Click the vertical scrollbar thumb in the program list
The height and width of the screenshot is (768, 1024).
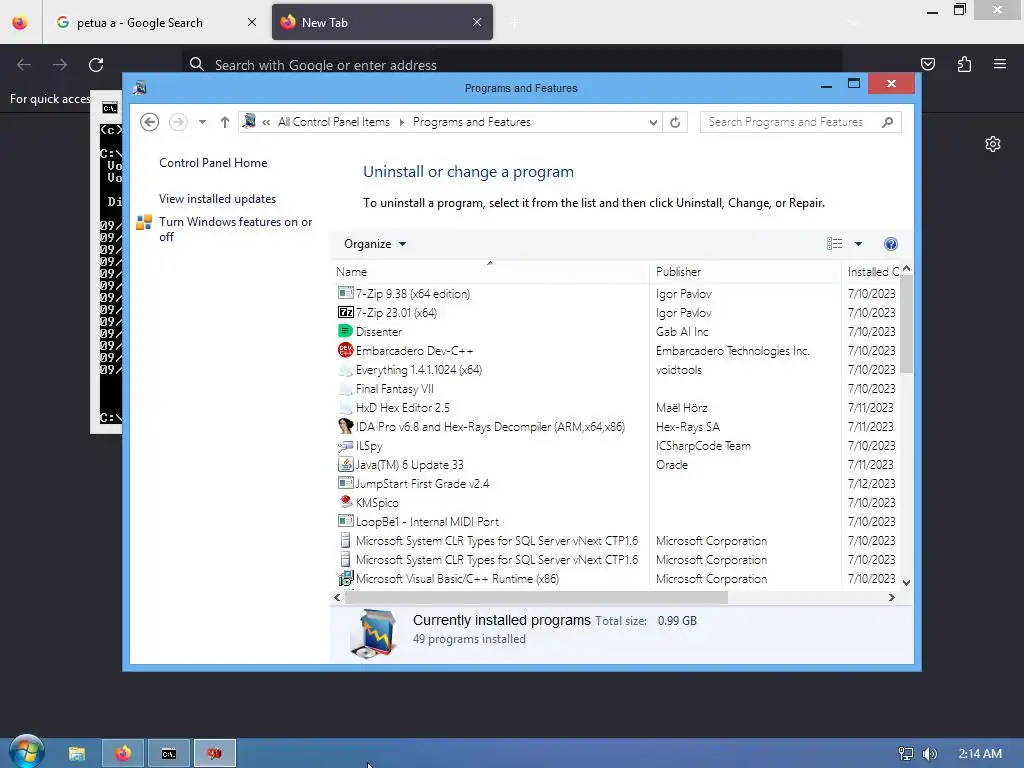(906, 323)
